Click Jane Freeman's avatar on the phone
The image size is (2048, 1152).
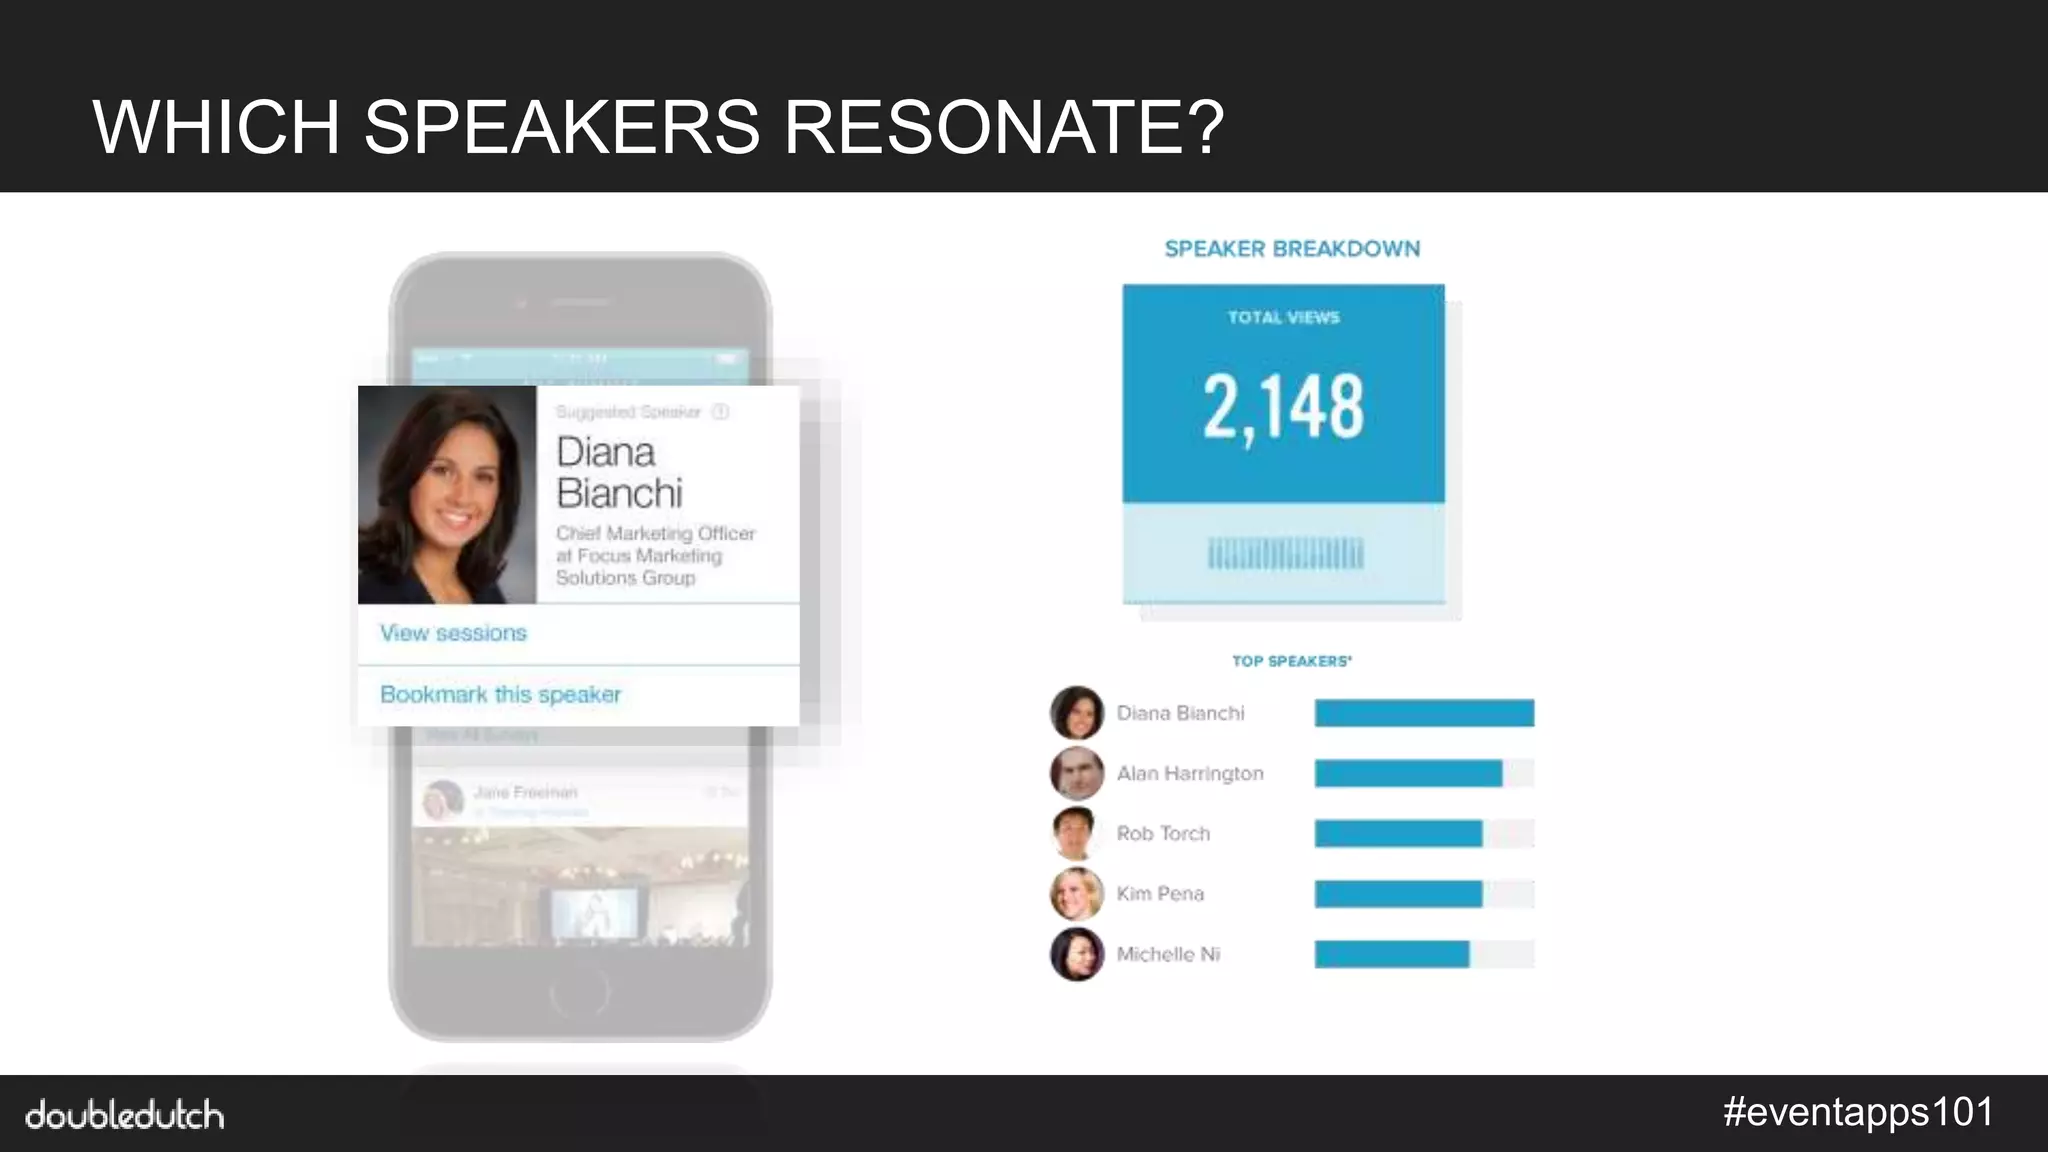click(x=443, y=800)
